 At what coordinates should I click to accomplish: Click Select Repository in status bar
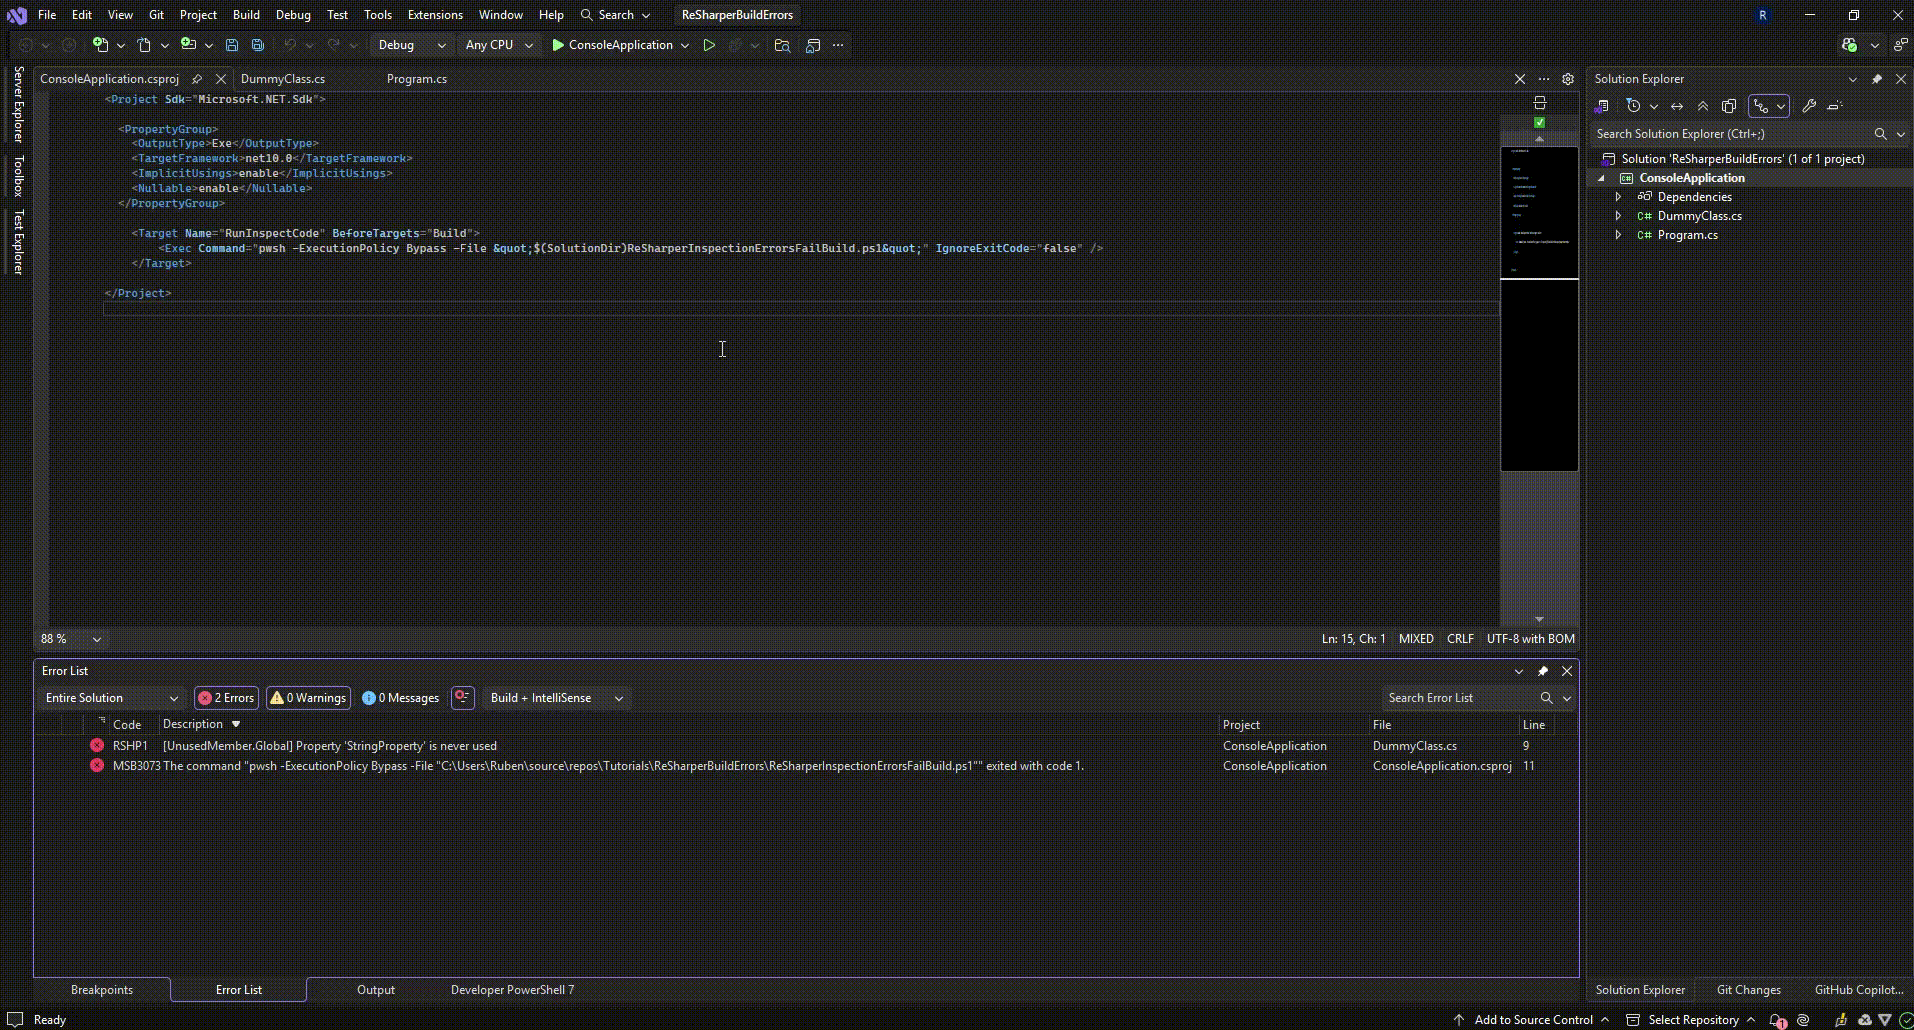pos(1692,1020)
